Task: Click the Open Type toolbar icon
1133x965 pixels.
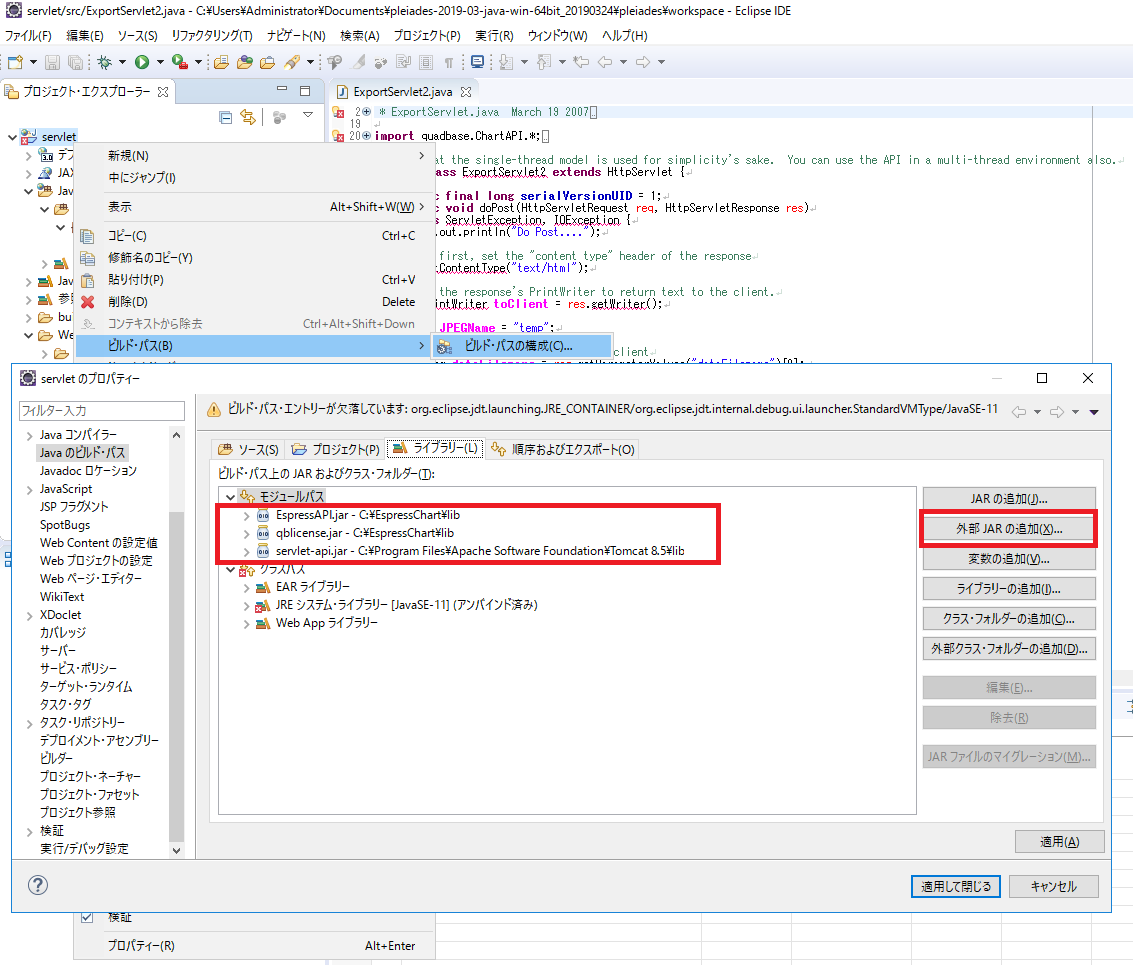Action: [244, 62]
